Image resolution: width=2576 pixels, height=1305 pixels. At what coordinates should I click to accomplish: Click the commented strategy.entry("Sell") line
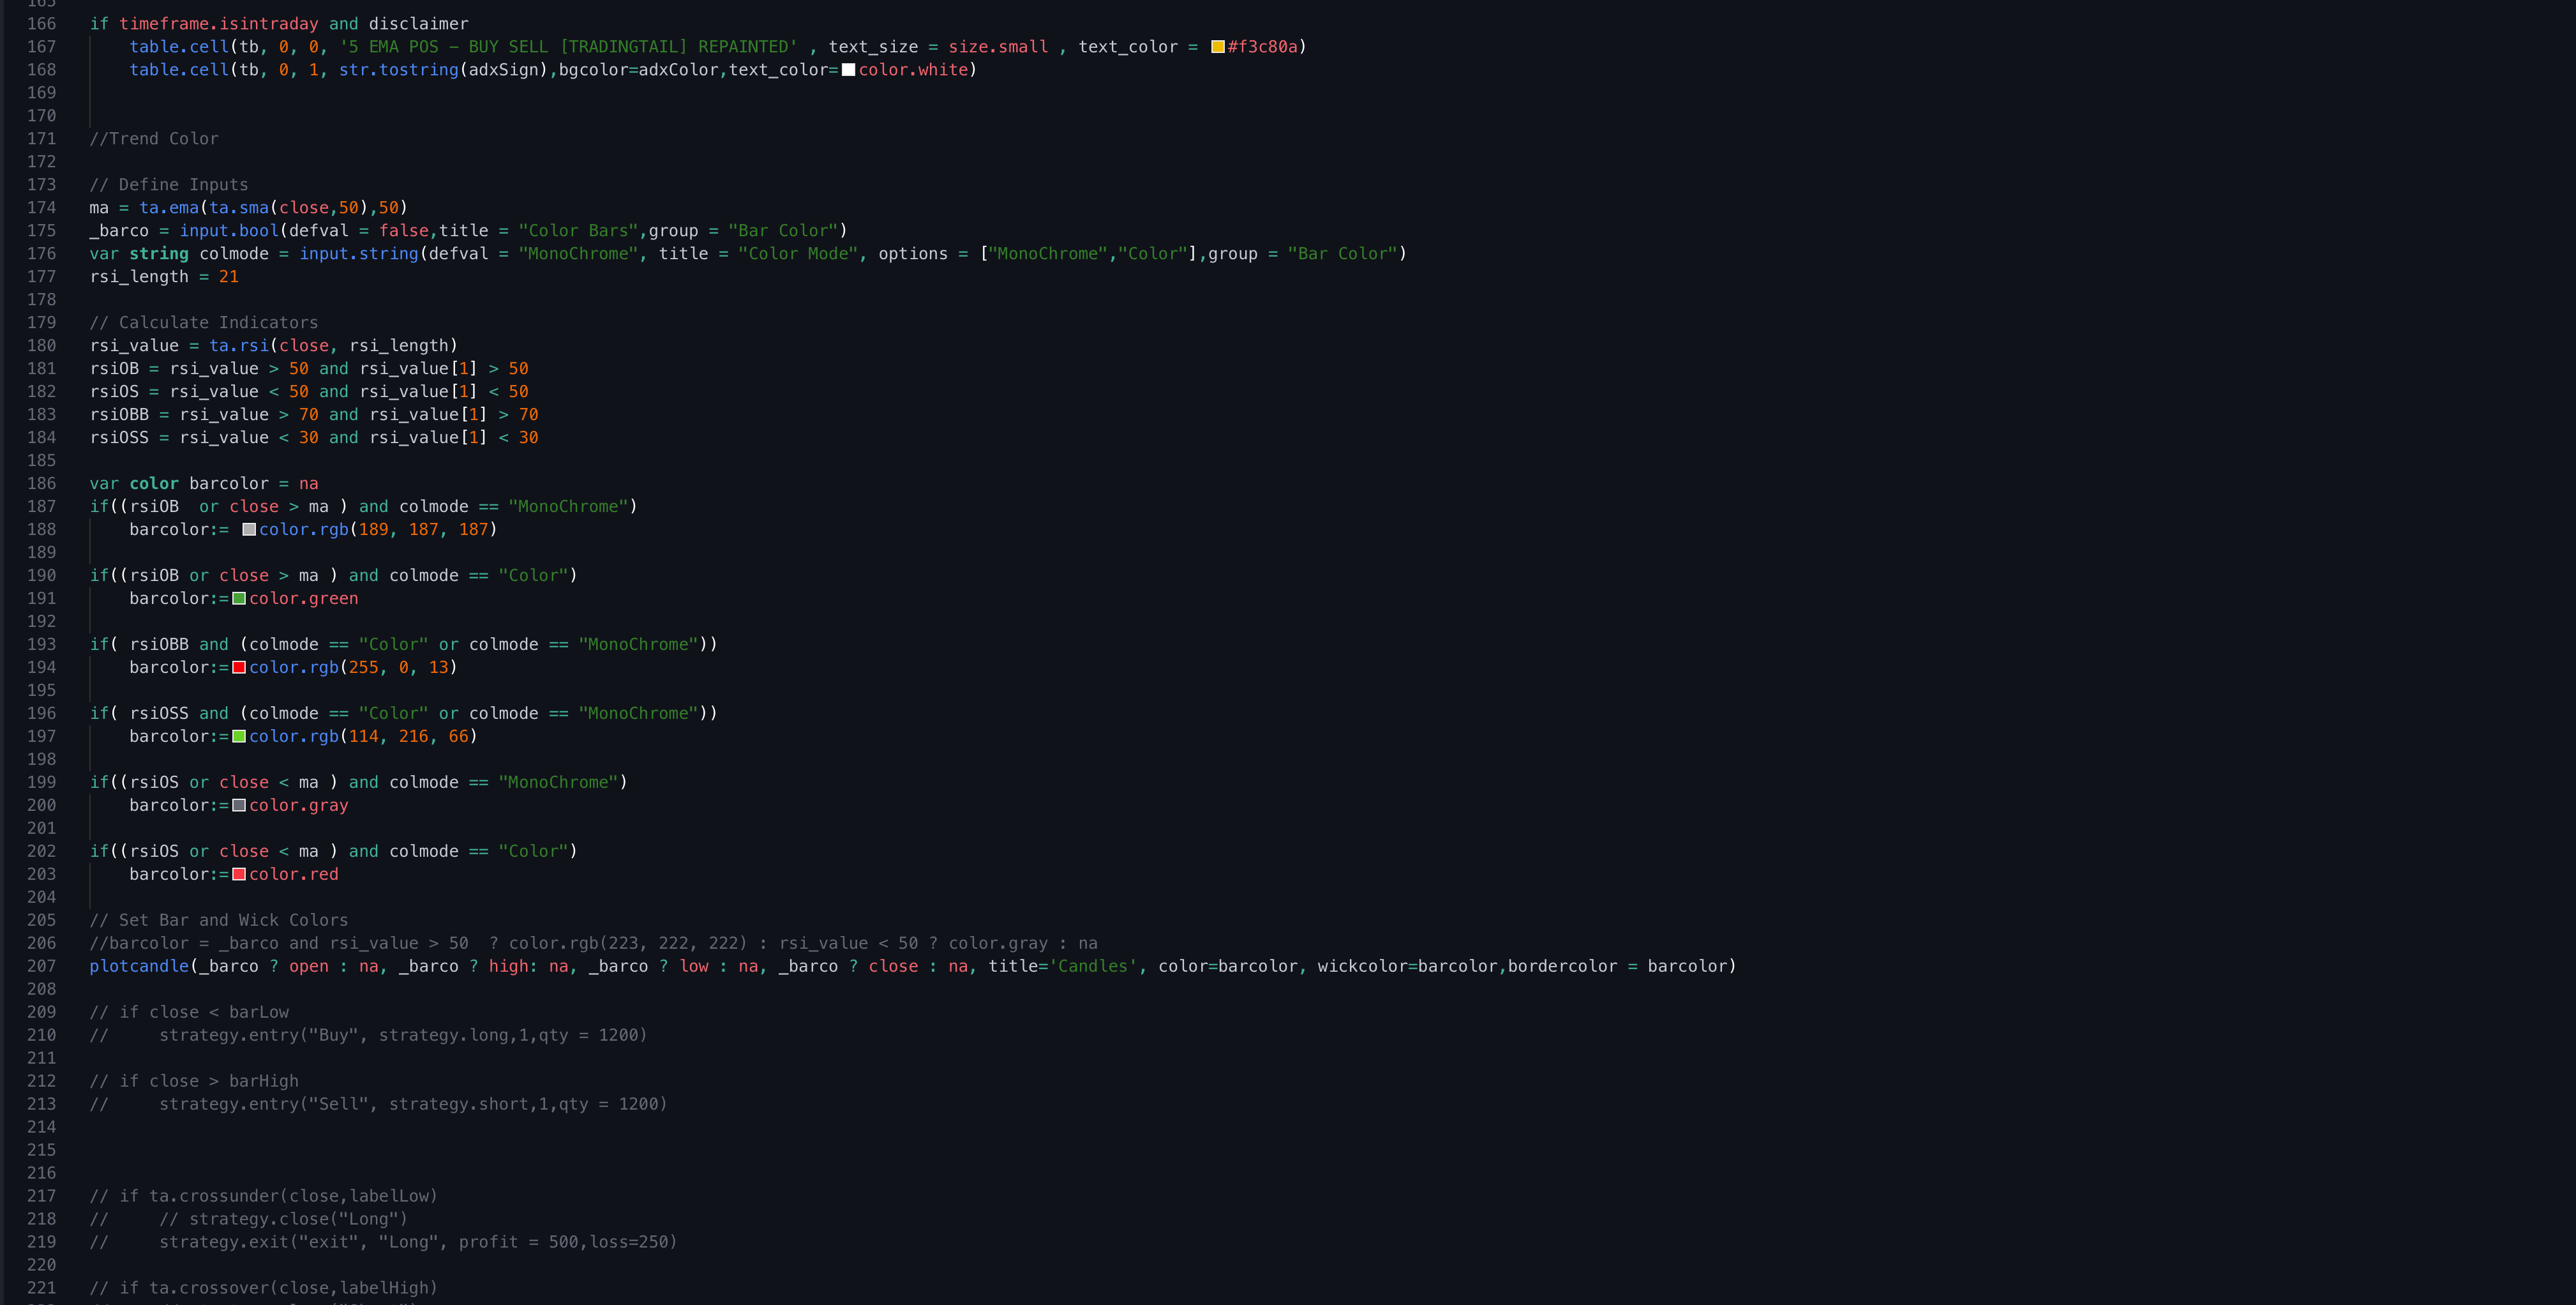[x=379, y=1104]
